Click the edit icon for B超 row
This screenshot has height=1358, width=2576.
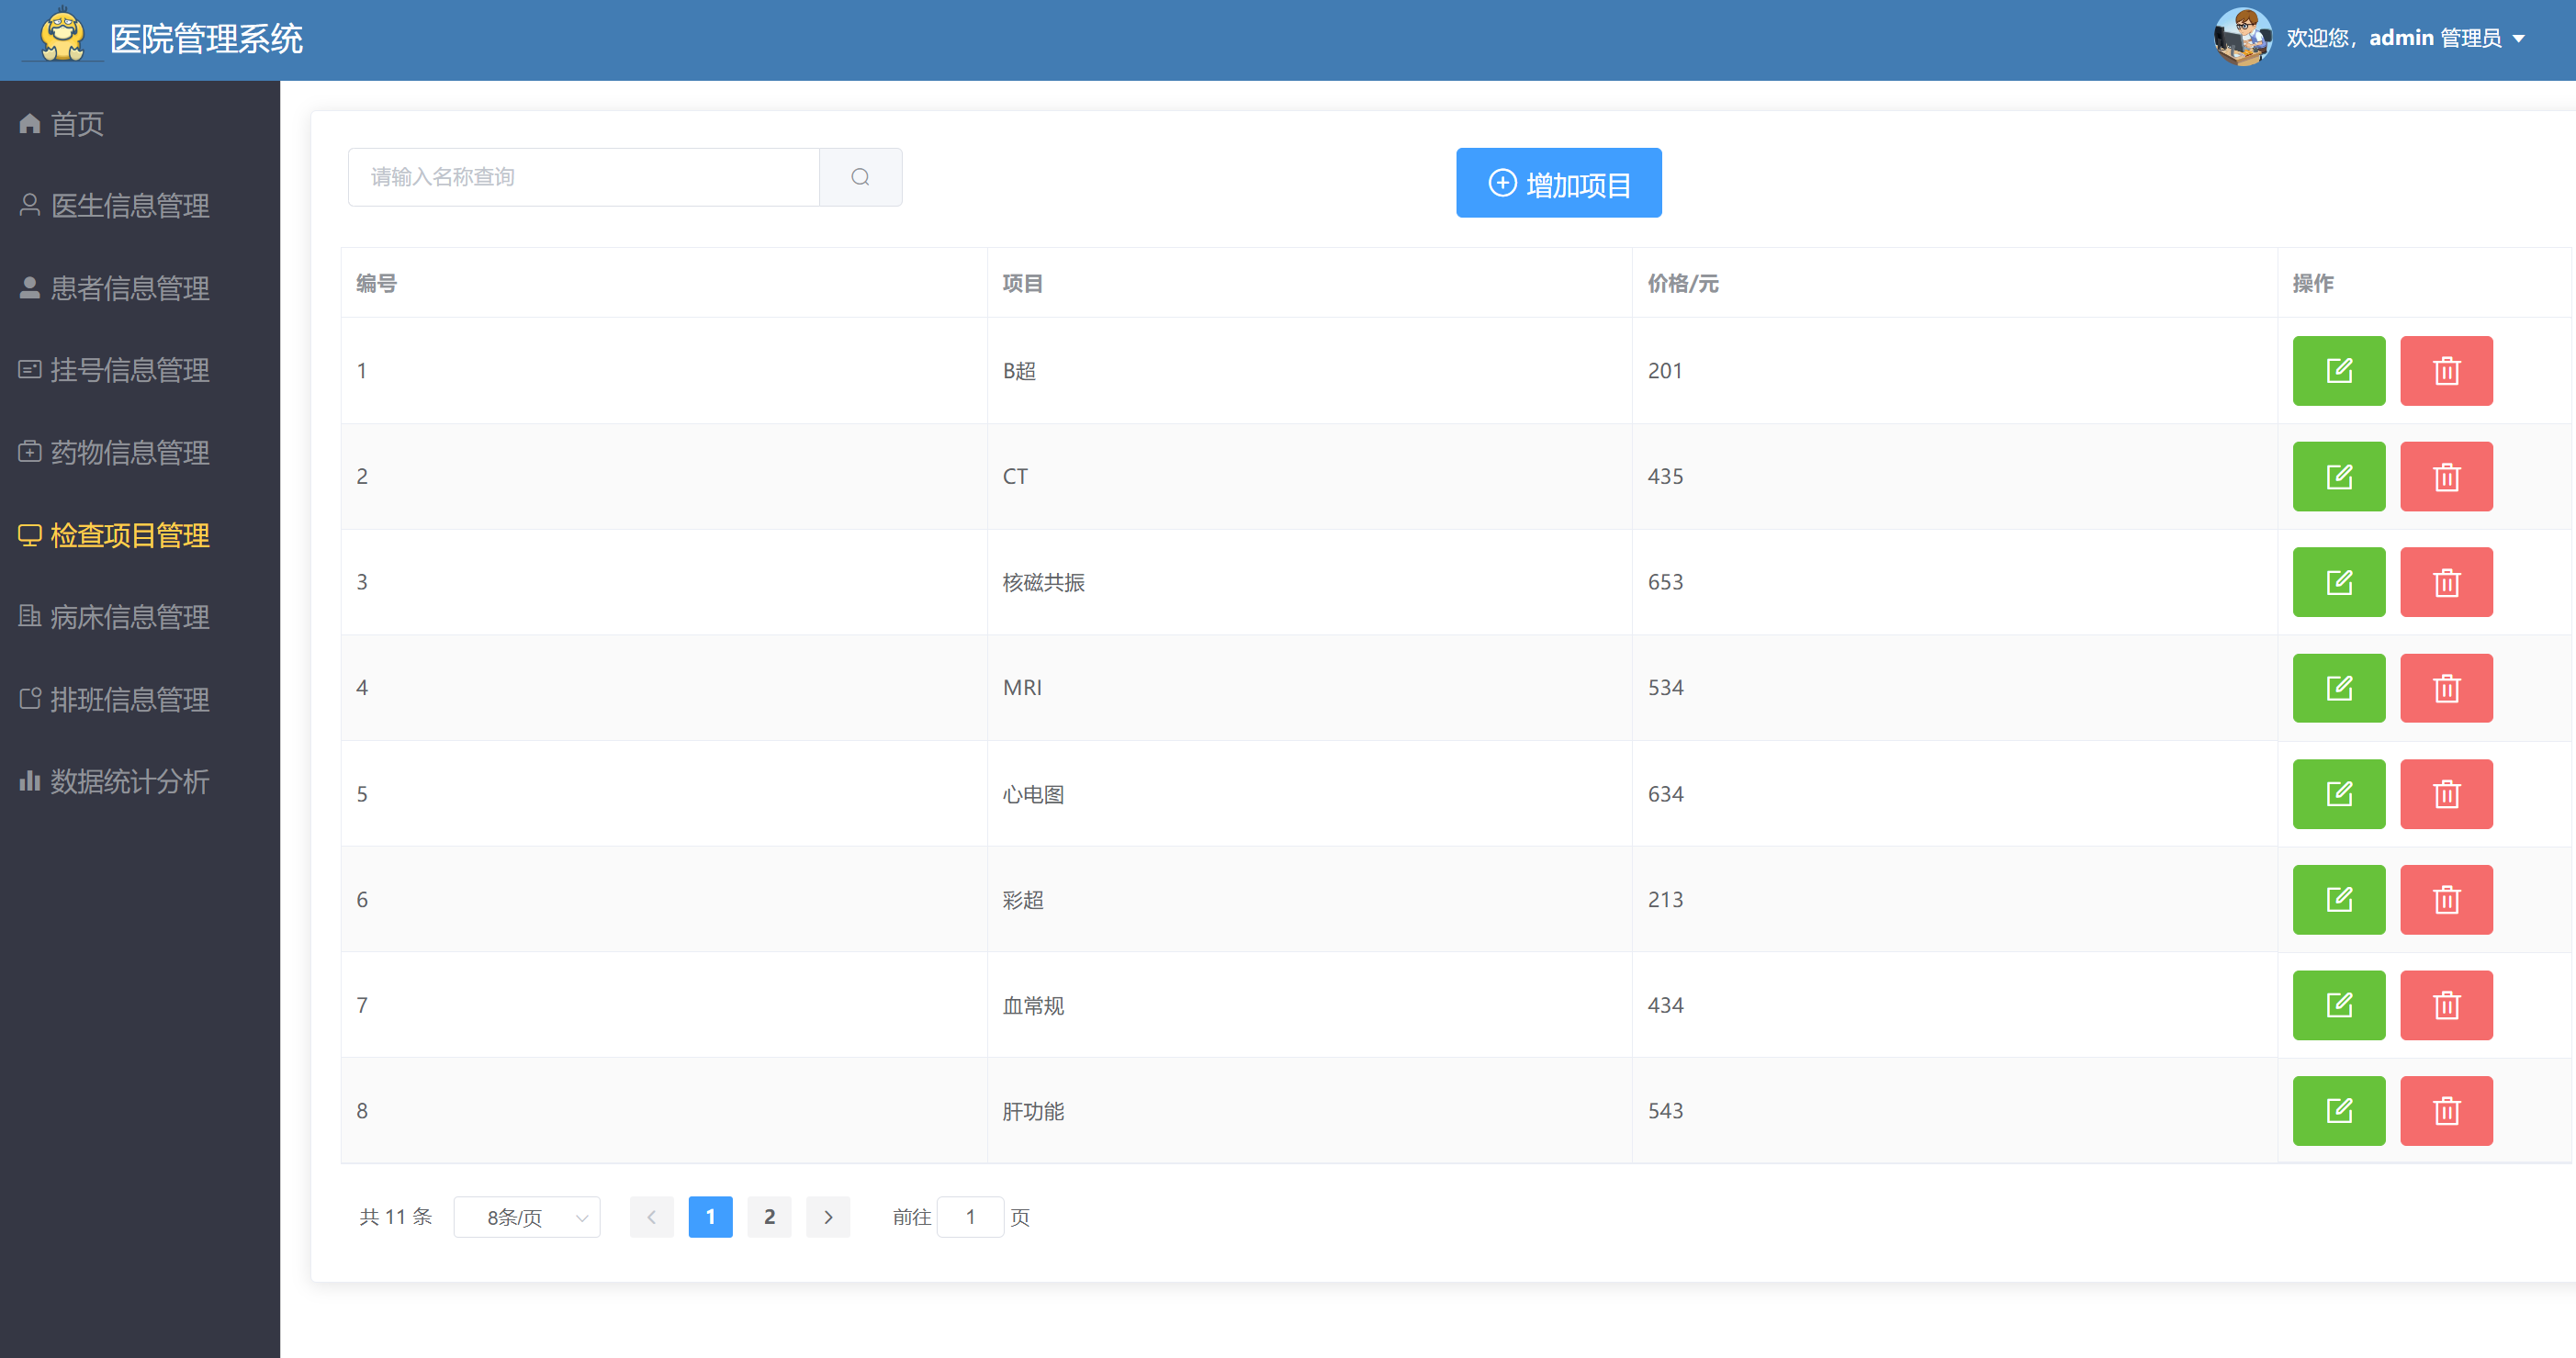click(x=2338, y=371)
